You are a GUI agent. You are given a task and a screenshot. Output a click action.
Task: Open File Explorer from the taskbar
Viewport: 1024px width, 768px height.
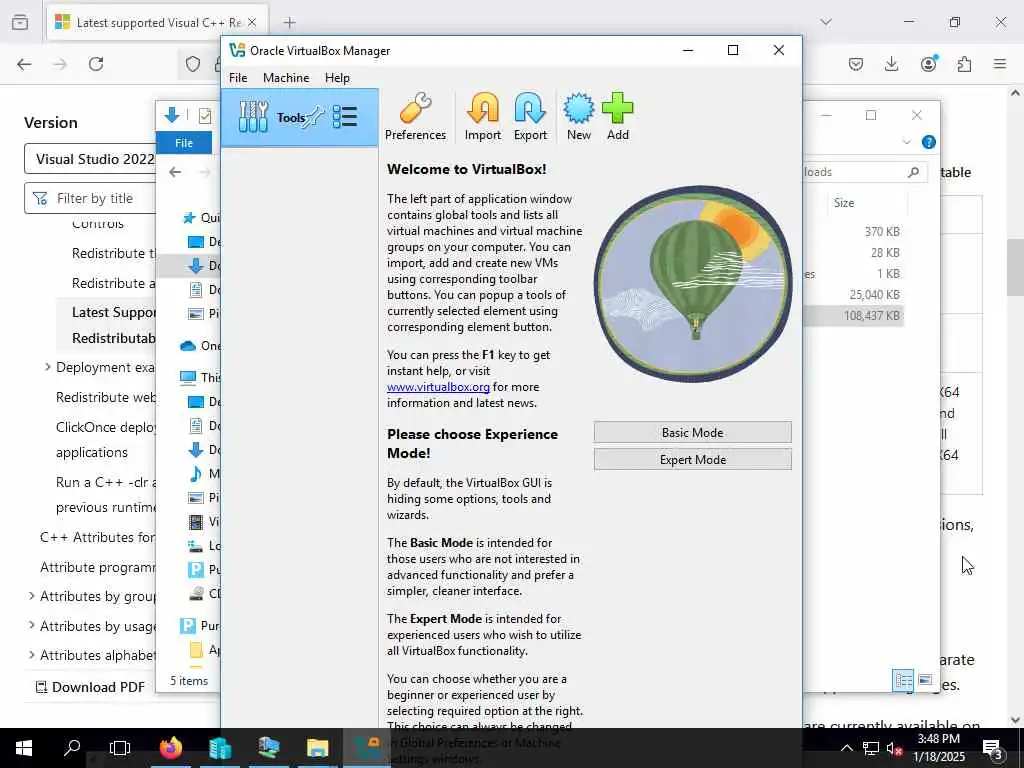pos(317,747)
